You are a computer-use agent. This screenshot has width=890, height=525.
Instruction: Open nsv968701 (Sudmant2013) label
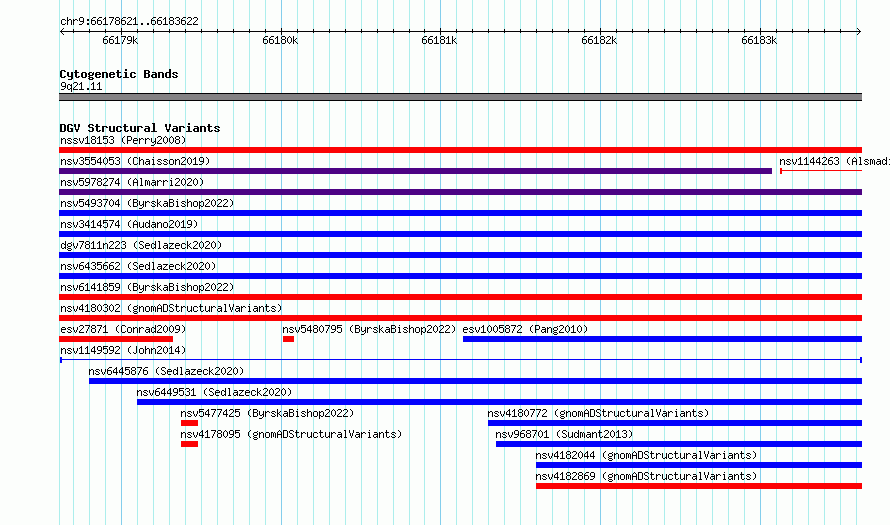tap(564, 434)
